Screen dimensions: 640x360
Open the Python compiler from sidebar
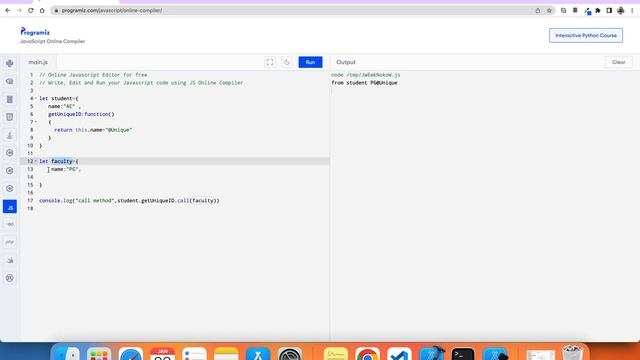point(10,63)
